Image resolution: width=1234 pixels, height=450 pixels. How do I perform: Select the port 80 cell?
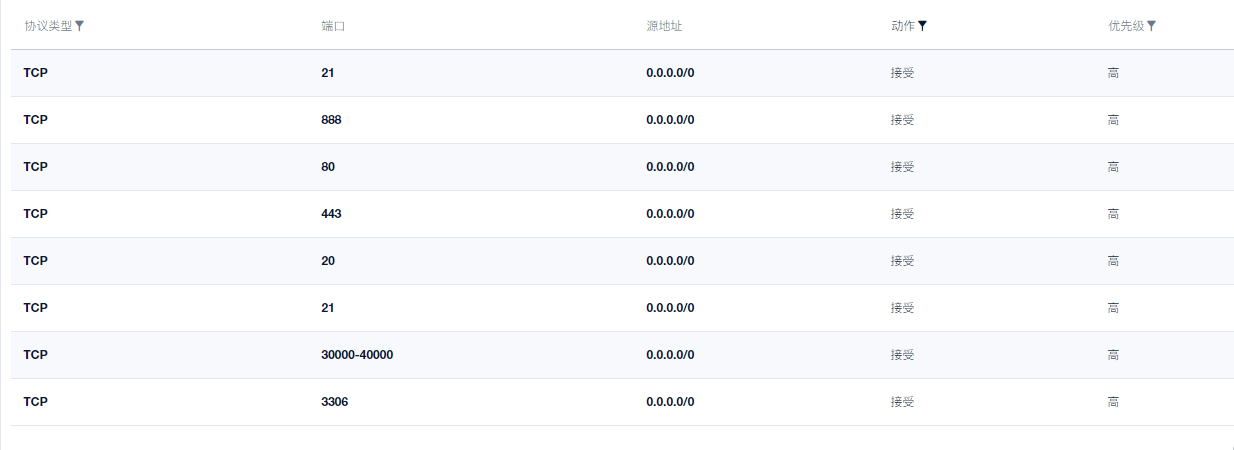328,167
